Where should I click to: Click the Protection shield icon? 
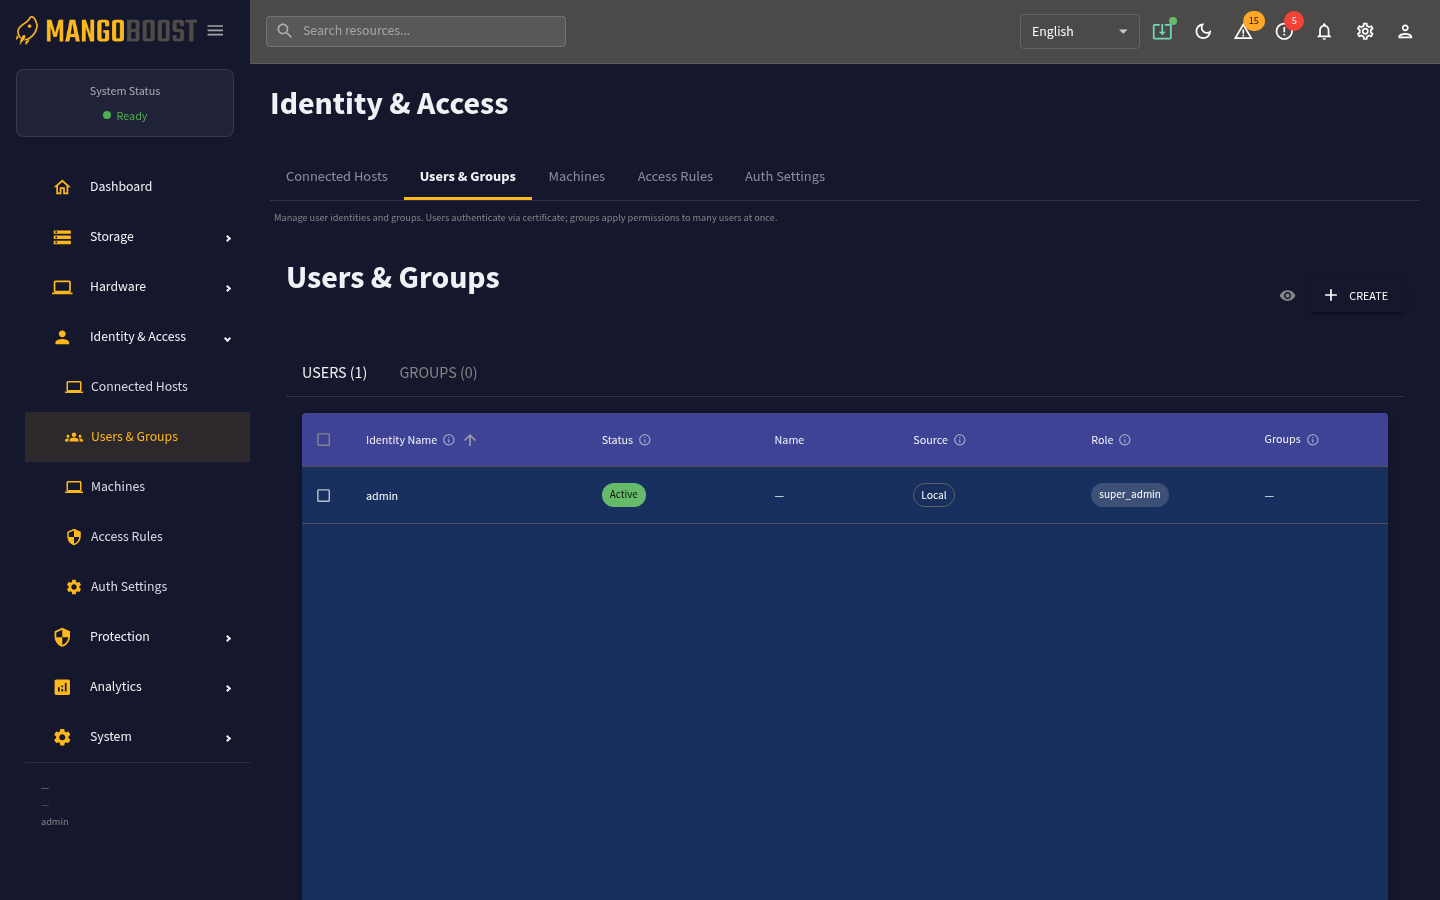point(62,637)
